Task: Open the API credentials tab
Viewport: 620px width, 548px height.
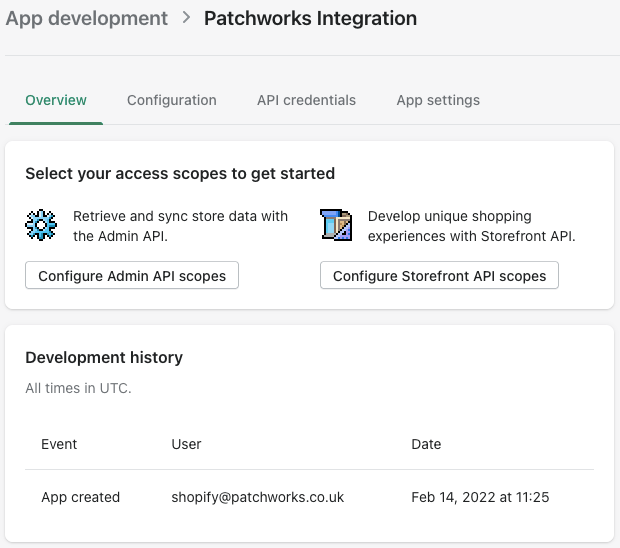Action: (x=306, y=100)
